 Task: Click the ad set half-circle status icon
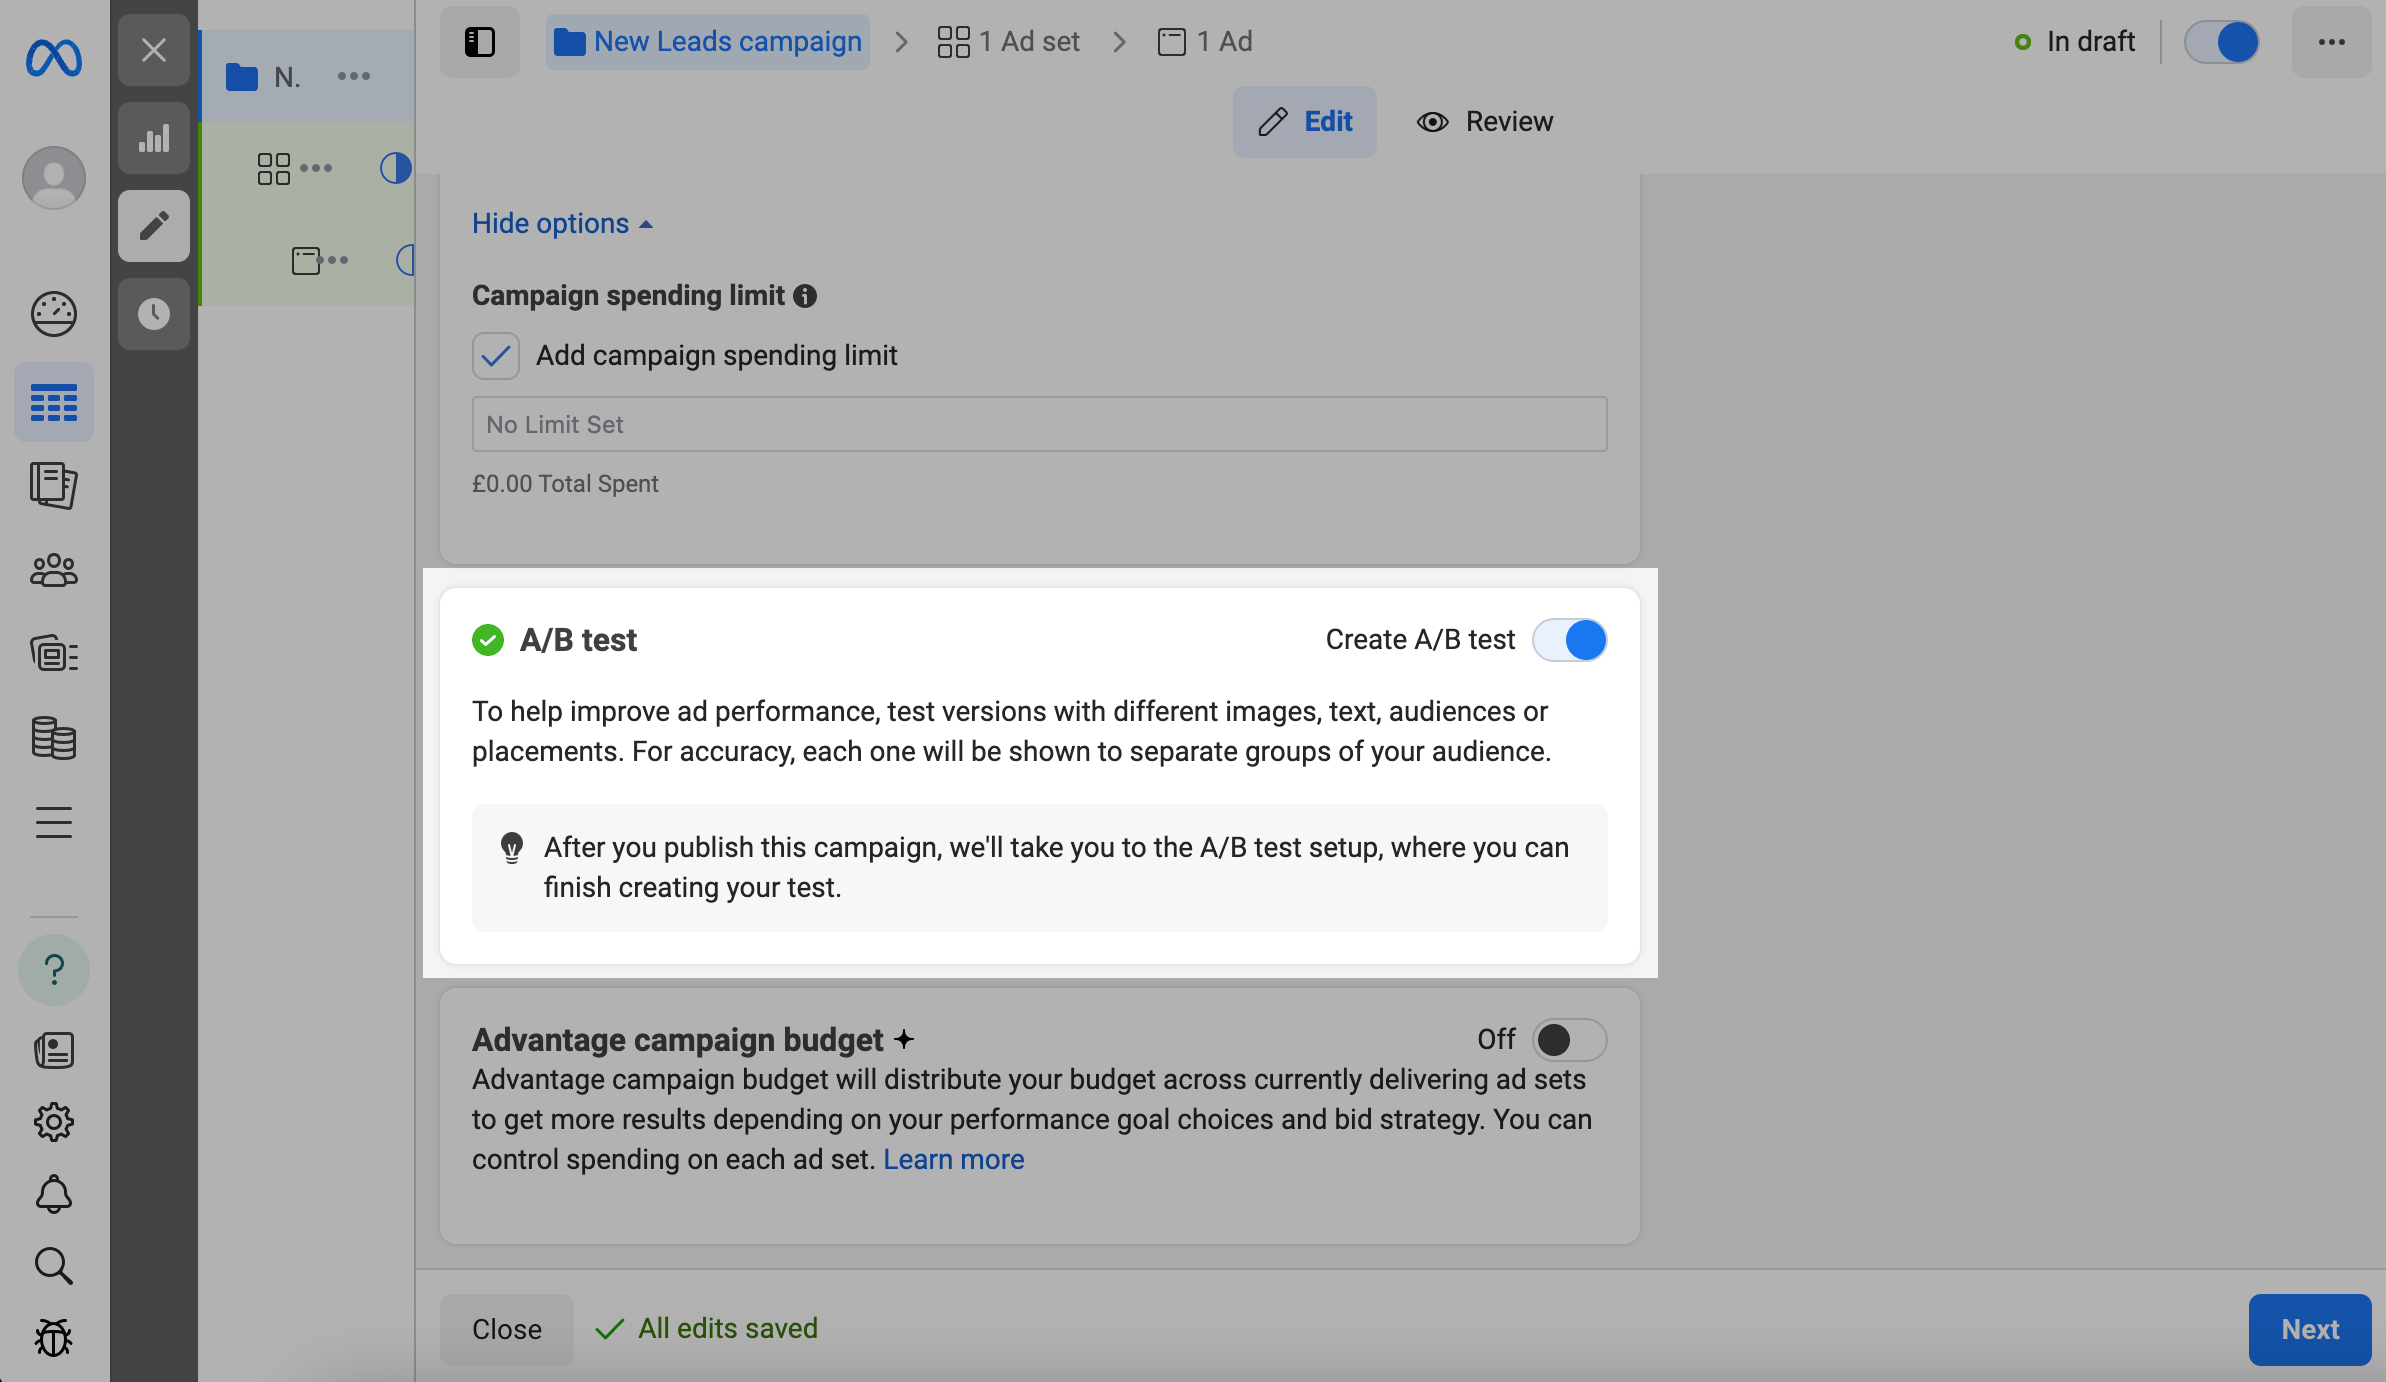395,168
